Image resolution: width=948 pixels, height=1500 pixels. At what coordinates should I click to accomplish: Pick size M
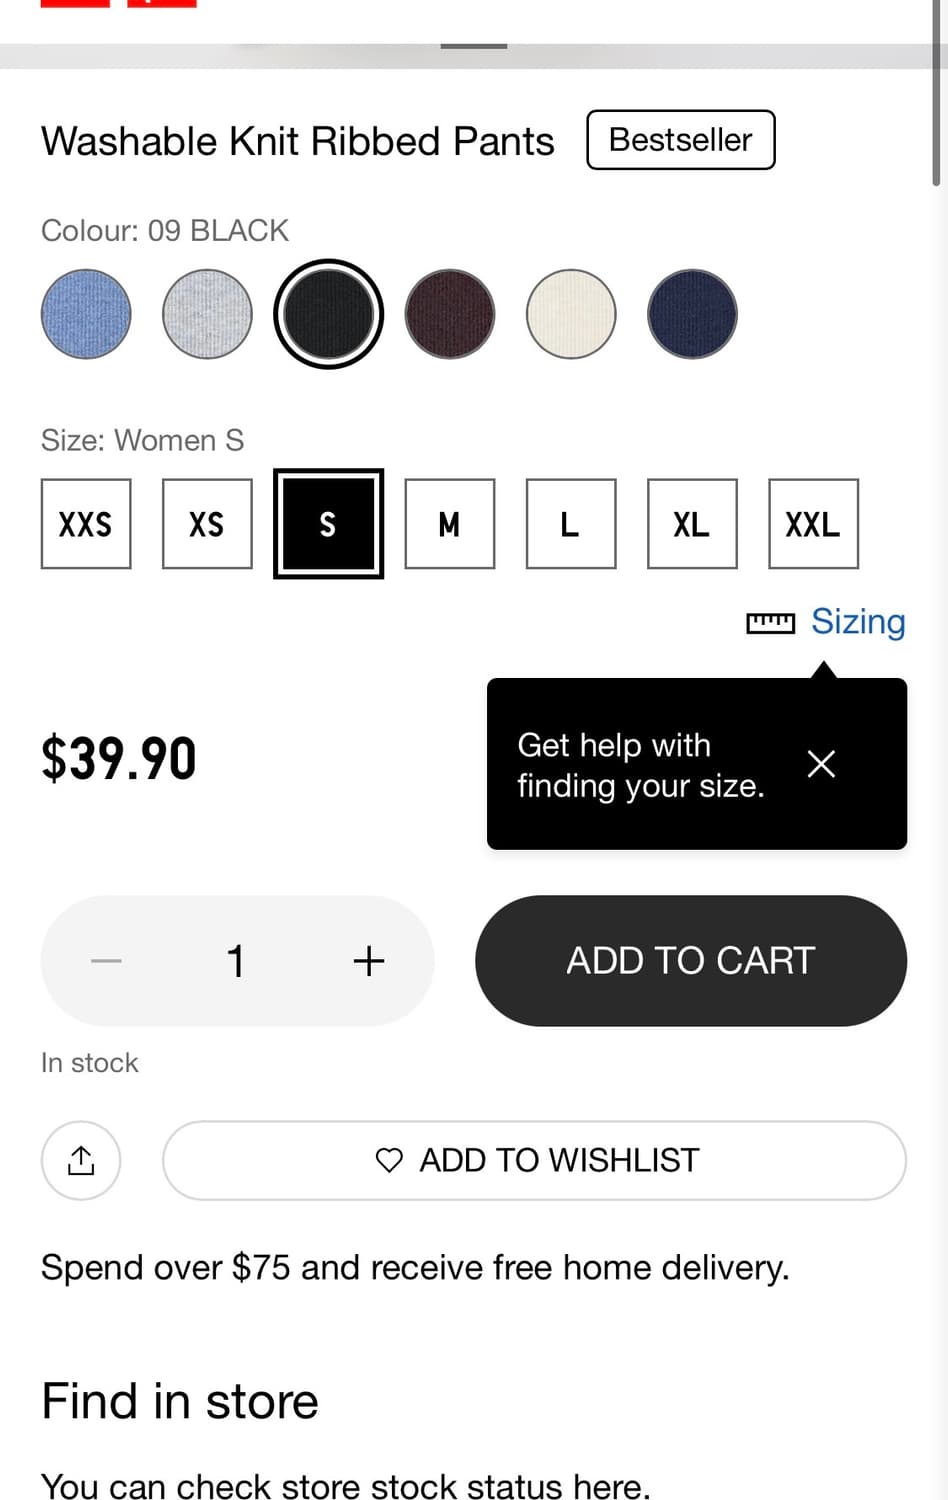coord(449,524)
